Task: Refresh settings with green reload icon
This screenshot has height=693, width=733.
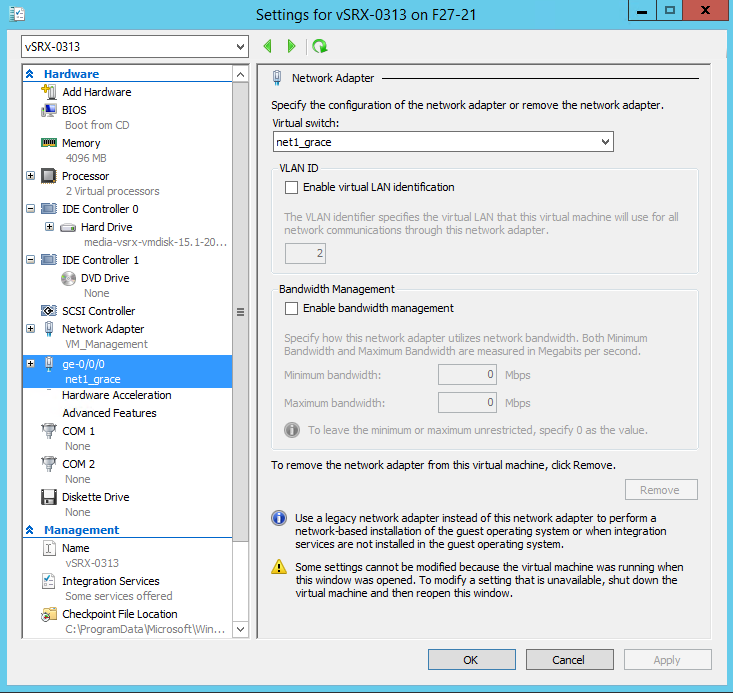Action: click(x=320, y=46)
